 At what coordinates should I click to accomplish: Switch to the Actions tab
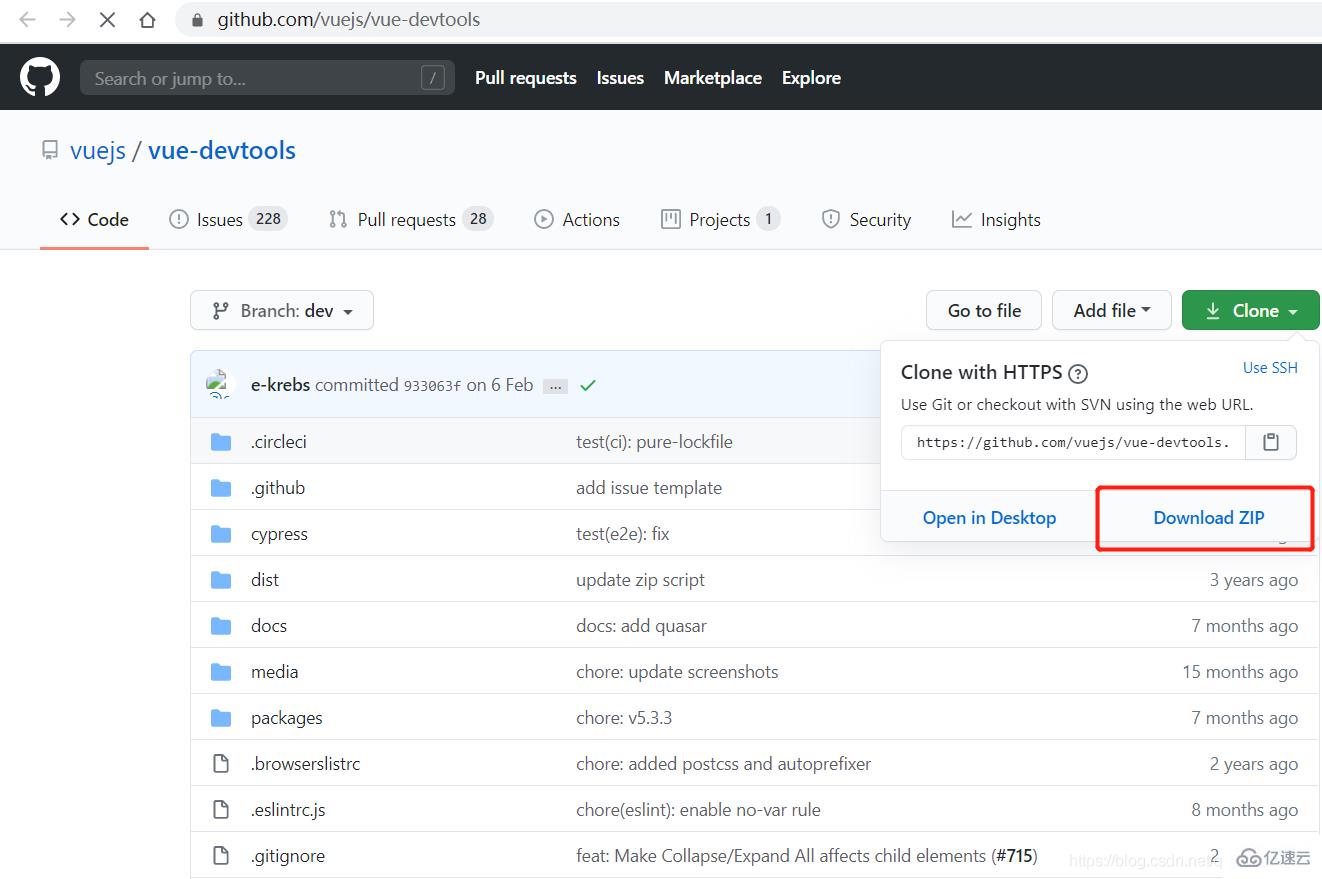(x=577, y=220)
